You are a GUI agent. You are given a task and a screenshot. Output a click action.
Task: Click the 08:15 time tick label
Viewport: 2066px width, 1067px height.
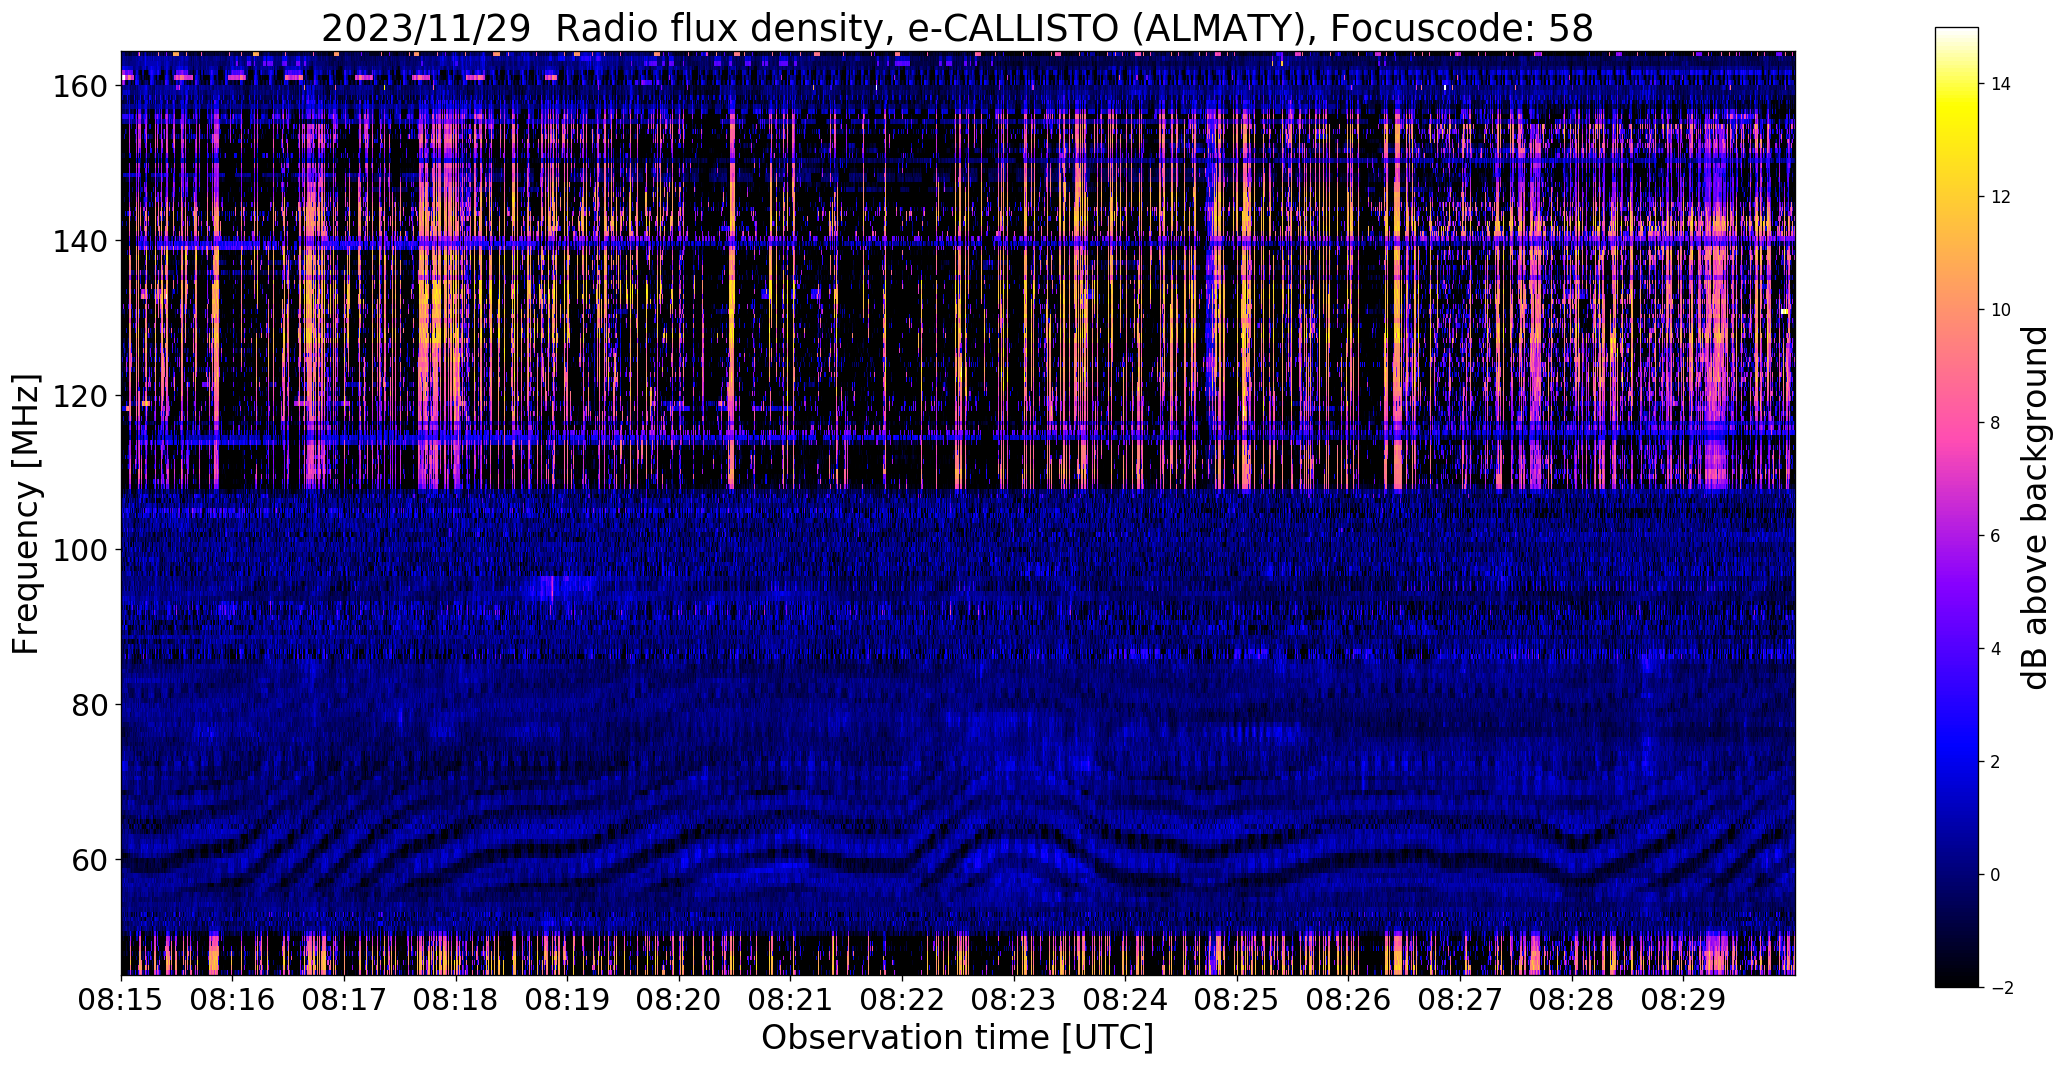coord(121,1001)
